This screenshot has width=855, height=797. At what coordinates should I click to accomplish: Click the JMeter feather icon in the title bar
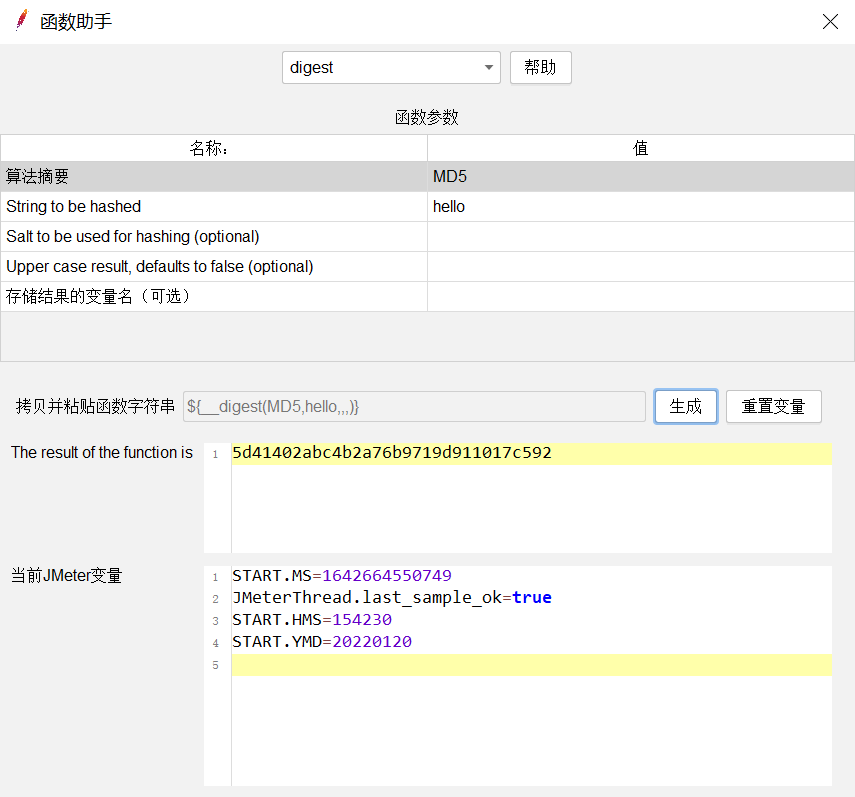pos(22,21)
